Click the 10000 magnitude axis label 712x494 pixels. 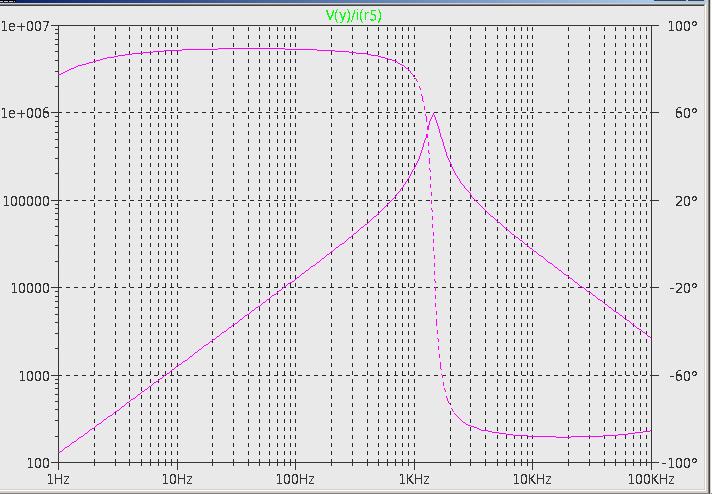coord(30,288)
